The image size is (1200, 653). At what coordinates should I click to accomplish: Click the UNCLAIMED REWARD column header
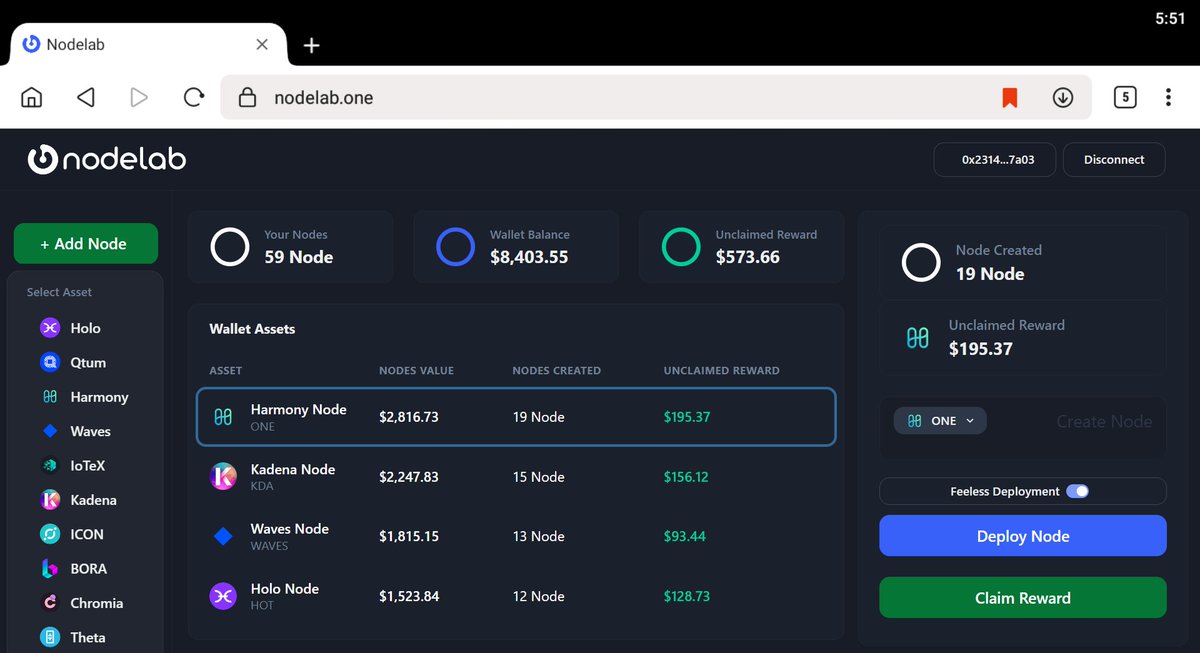coord(722,370)
